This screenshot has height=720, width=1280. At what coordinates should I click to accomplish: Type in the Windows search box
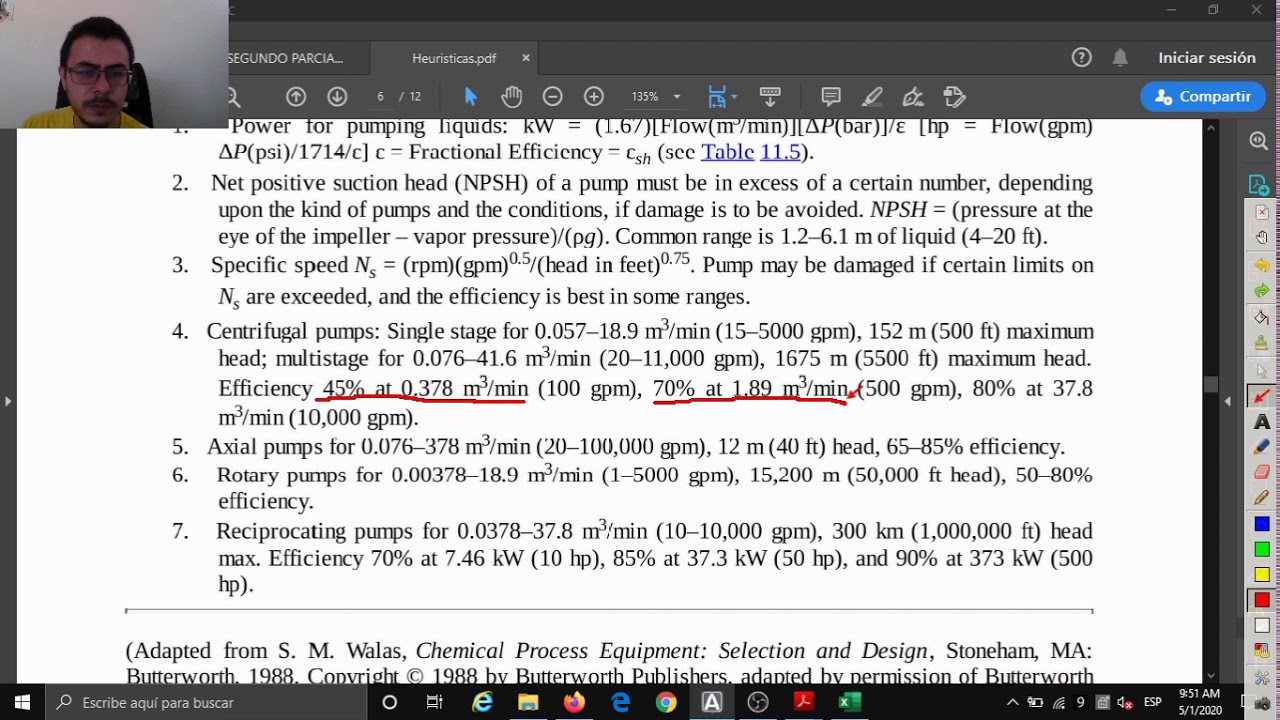coord(205,703)
